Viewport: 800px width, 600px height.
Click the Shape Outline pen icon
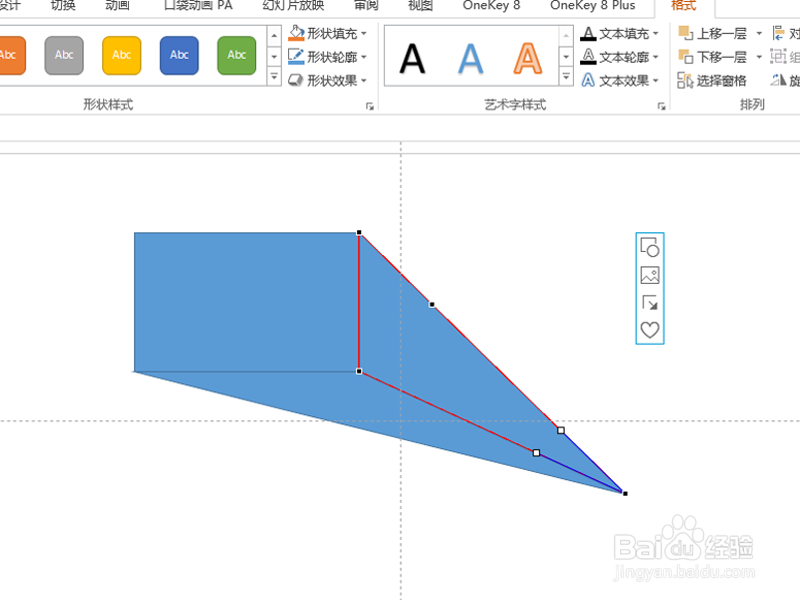[x=296, y=57]
